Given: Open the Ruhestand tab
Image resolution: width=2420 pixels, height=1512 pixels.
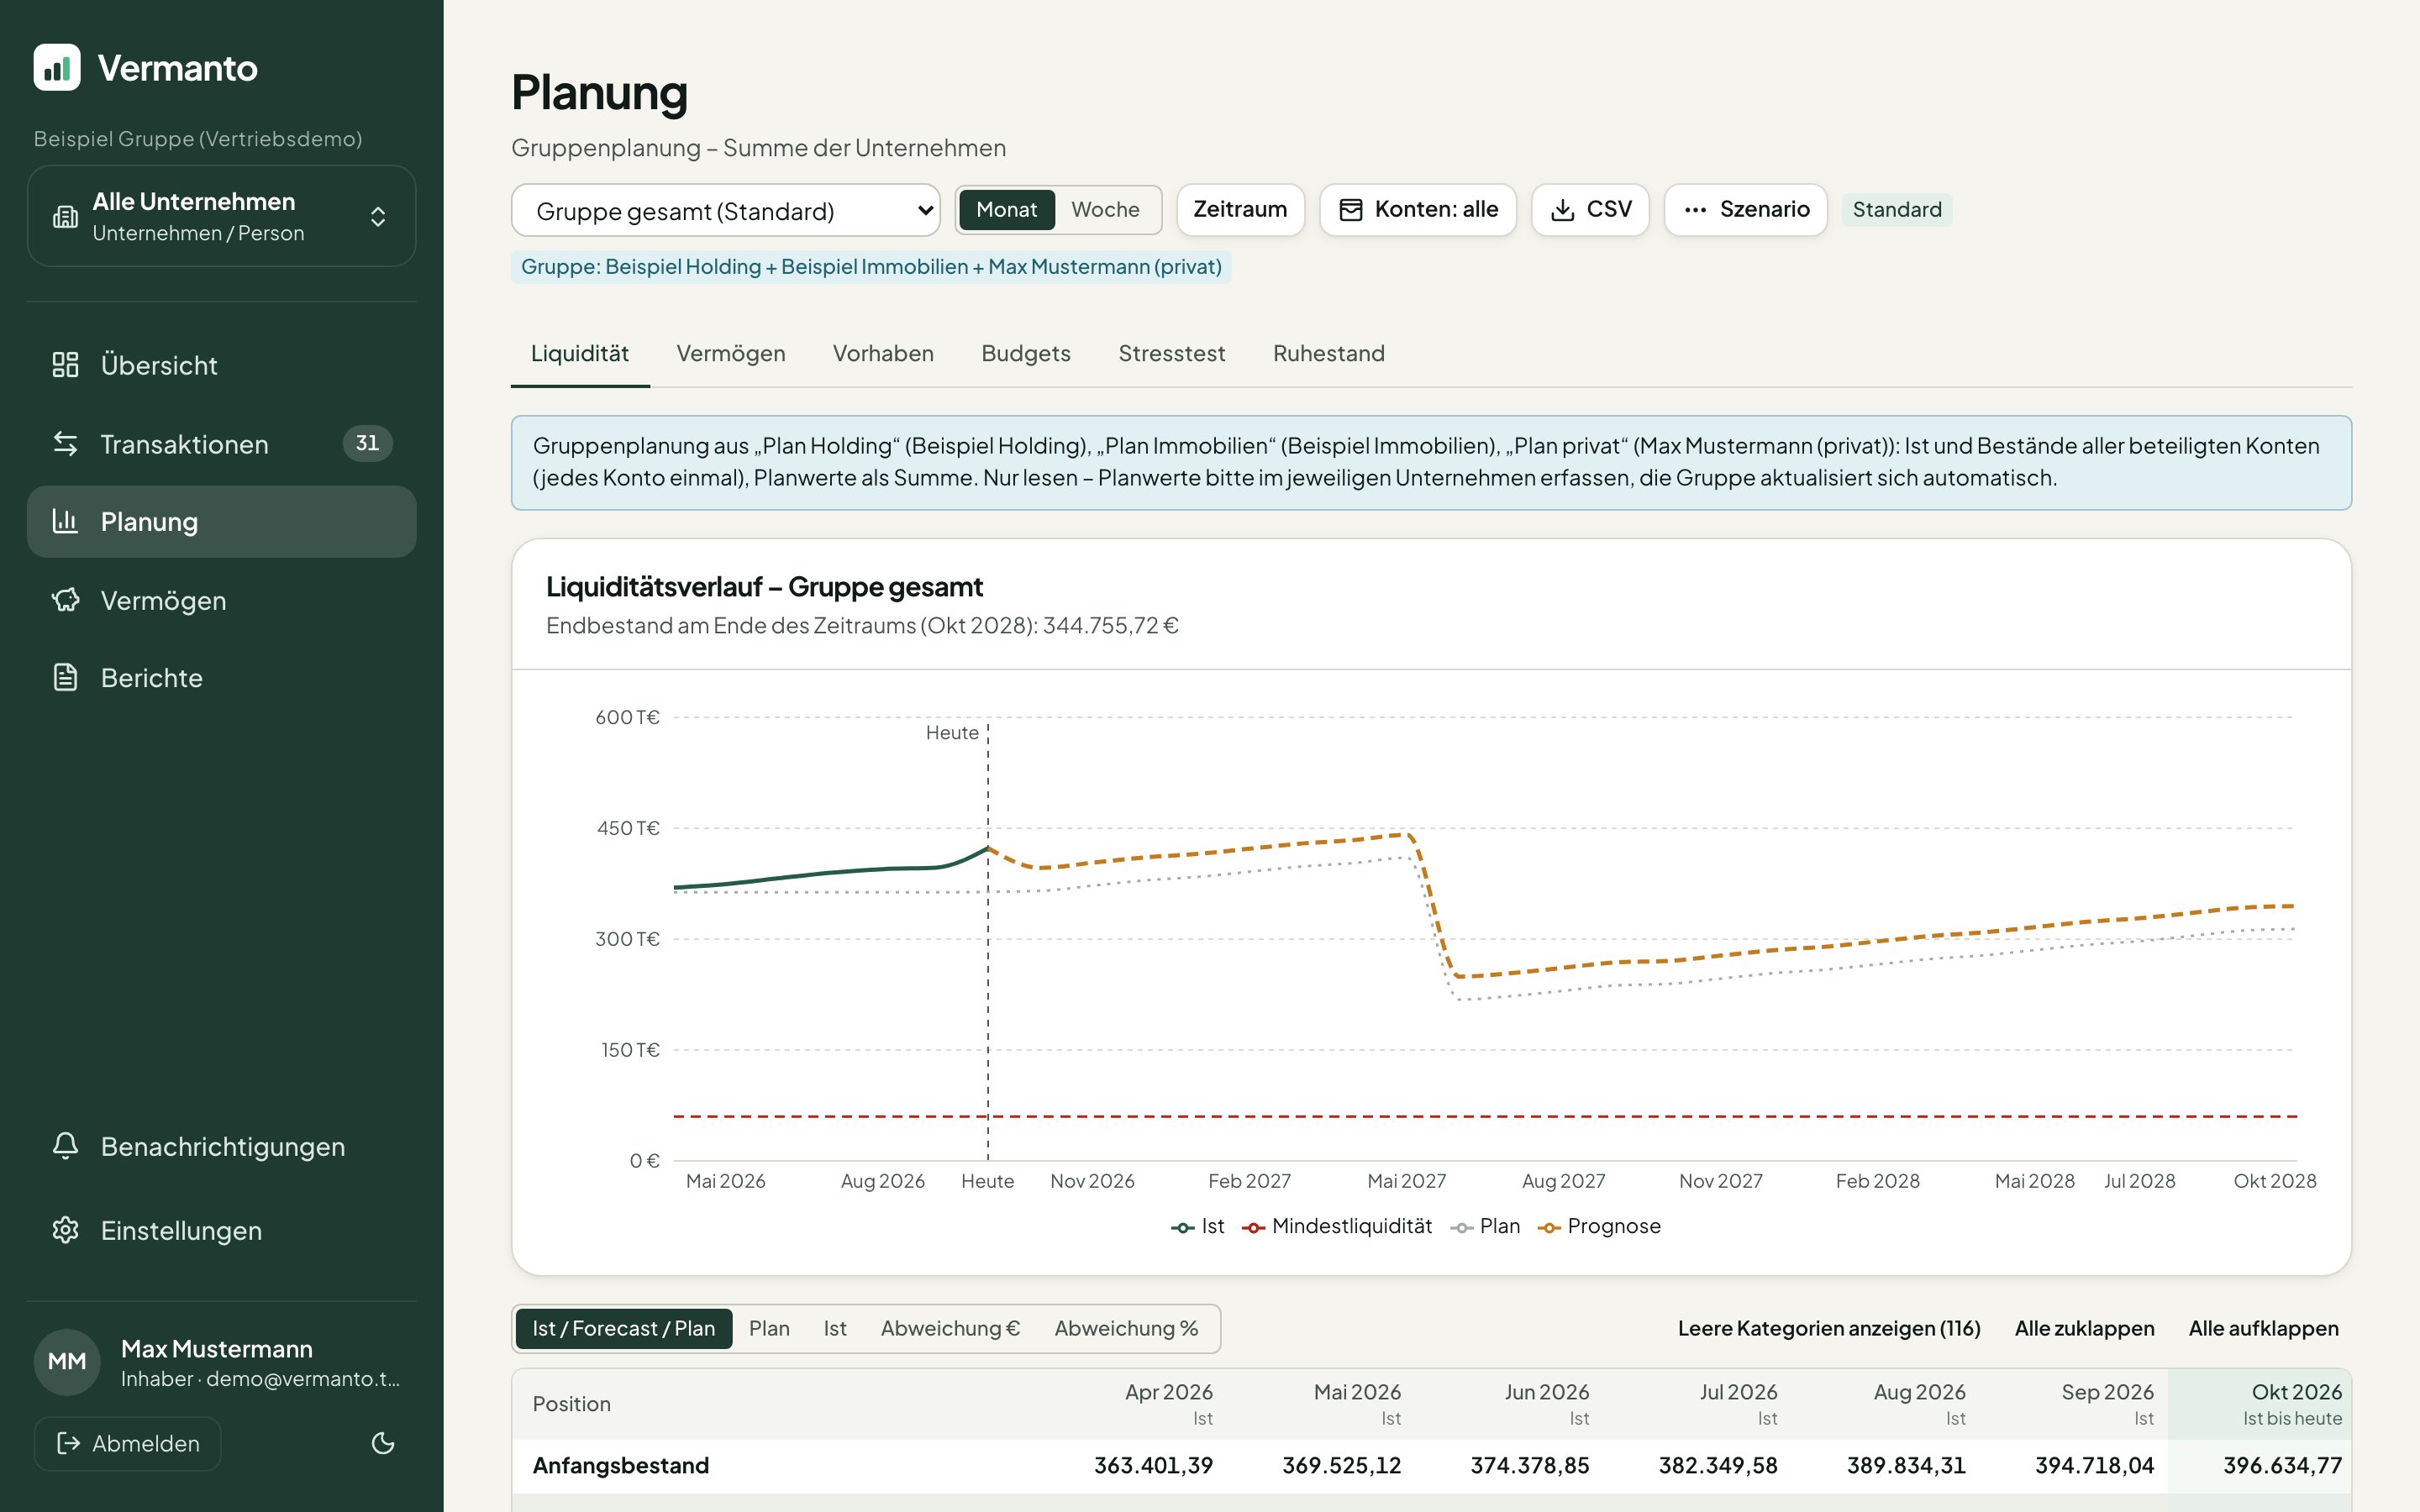Looking at the screenshot, I should (1329, 354).
